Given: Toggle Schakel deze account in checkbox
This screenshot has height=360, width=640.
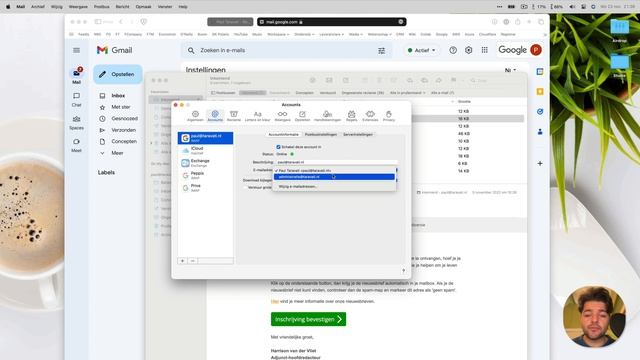Looking at the screenshot, I should (x=278, y=147).
